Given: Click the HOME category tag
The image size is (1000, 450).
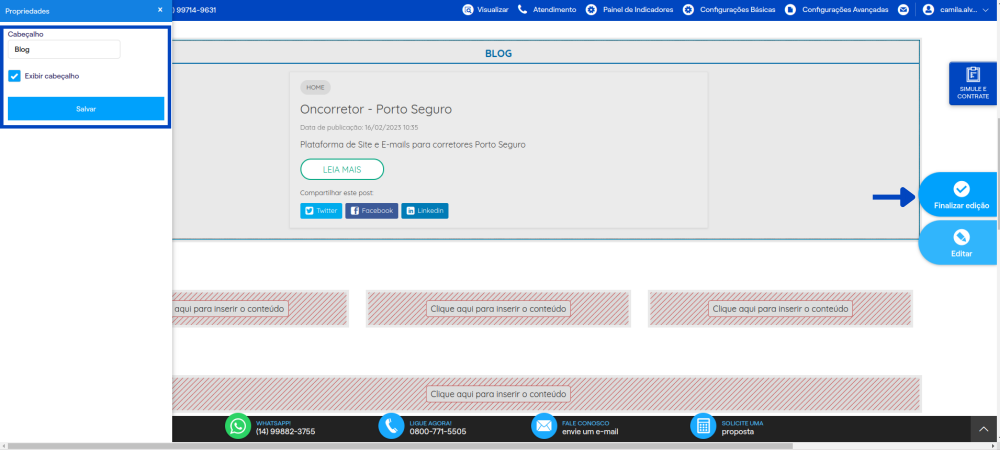Looking at the screenshot, I should pyautogui.click(x=315, y=87).
